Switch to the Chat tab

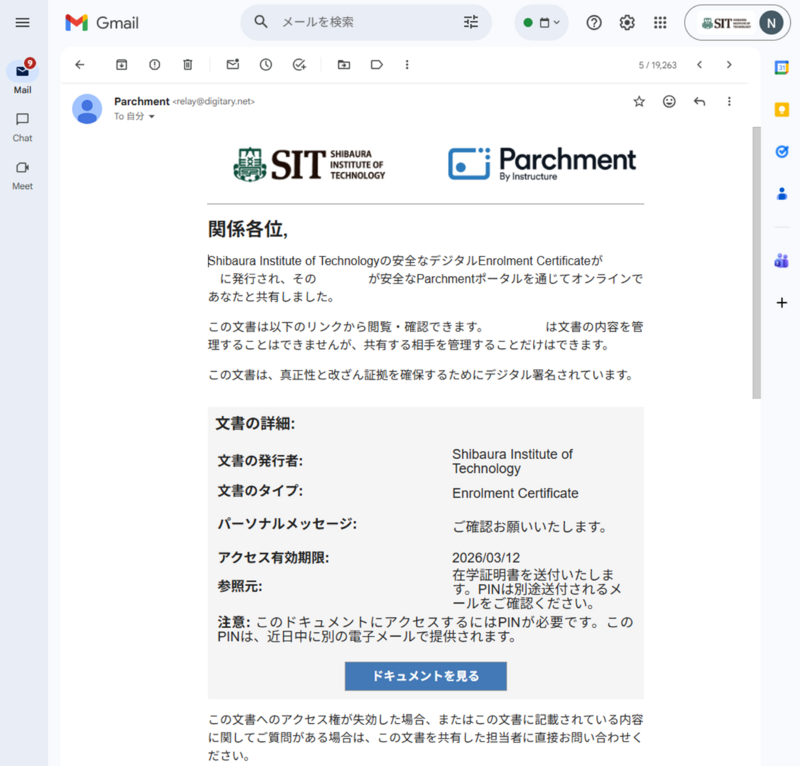22,126
